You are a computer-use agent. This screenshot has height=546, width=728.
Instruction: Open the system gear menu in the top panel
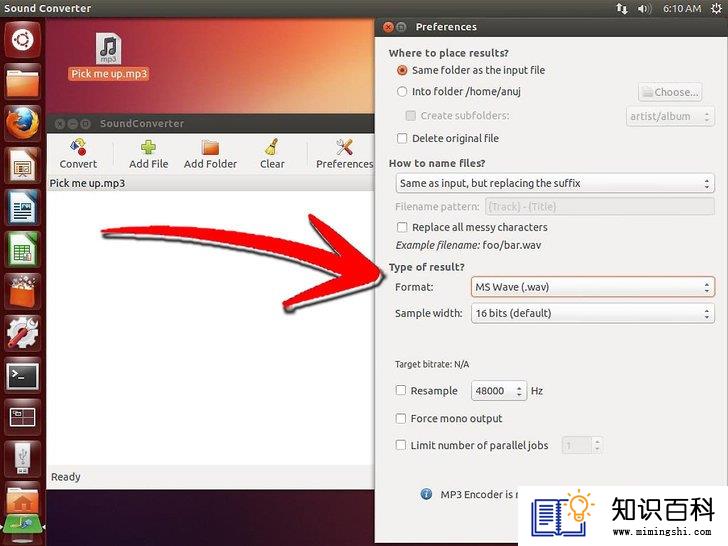click(716, 8)
